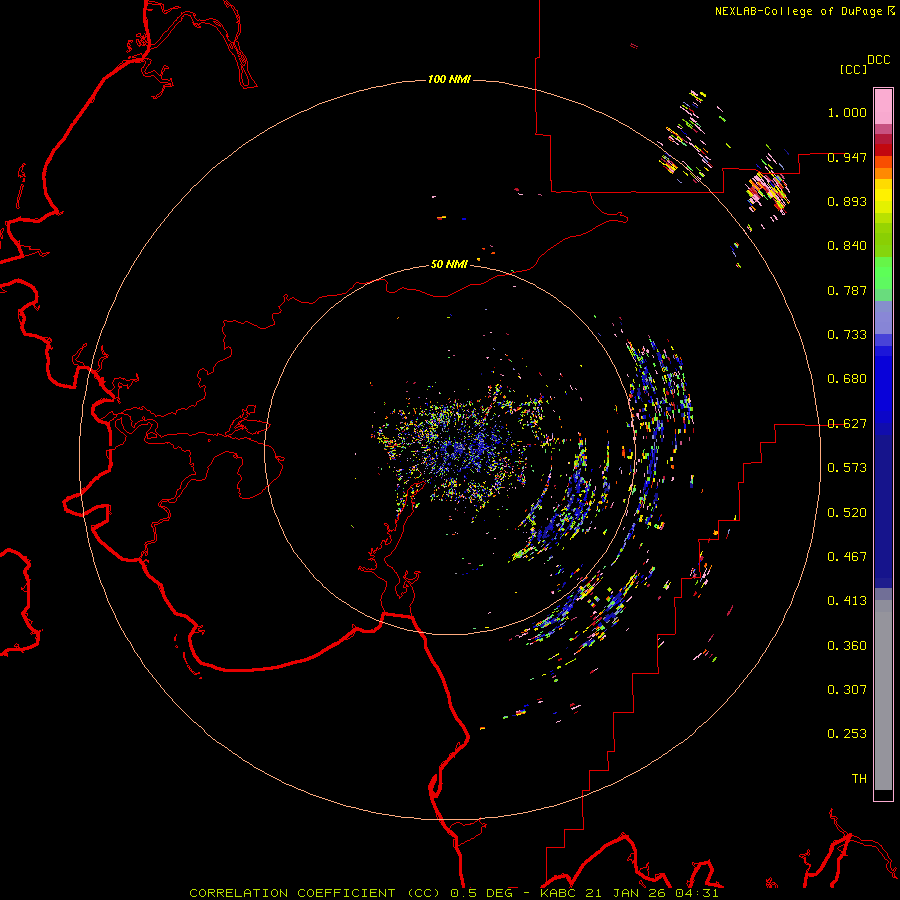
Task: Click the CORRELATION COEFFICIENT (CC) caption text
Action: click(315, 893)
